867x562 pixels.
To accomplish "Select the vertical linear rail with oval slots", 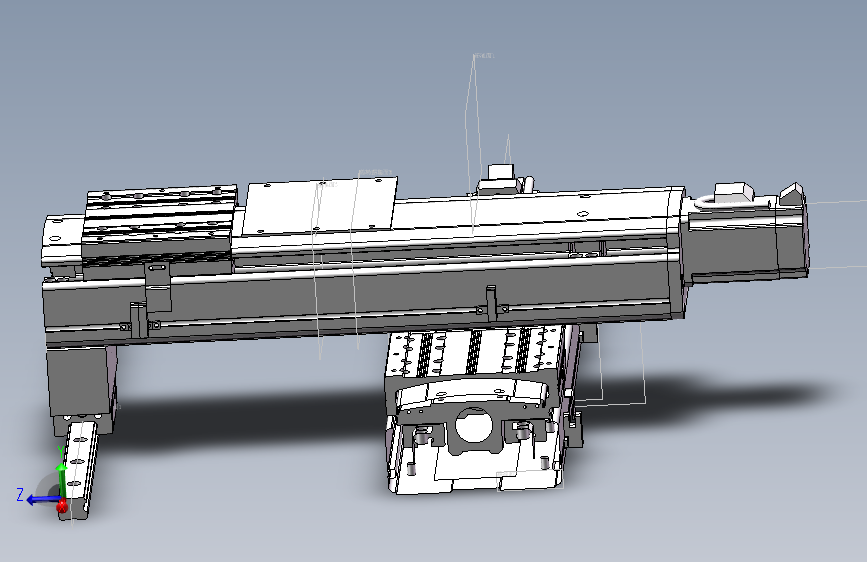I will pyautogui.click(x=78, y=470).
